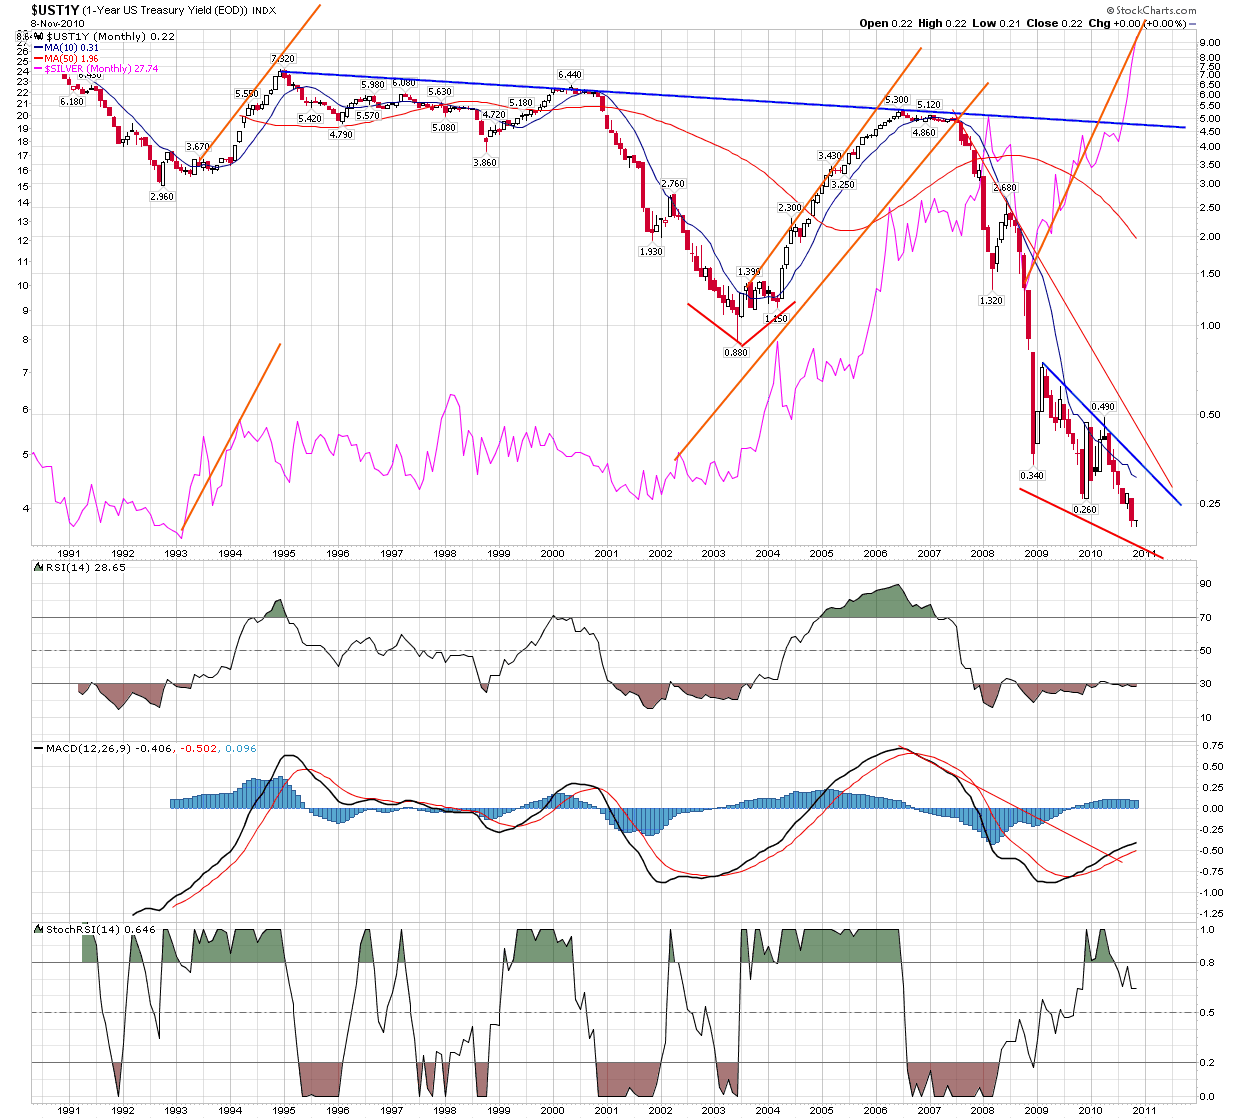Click the 6.180 price annotation
The width and height of the screenshot is (1240, 1119).
(x=72, y=102)
